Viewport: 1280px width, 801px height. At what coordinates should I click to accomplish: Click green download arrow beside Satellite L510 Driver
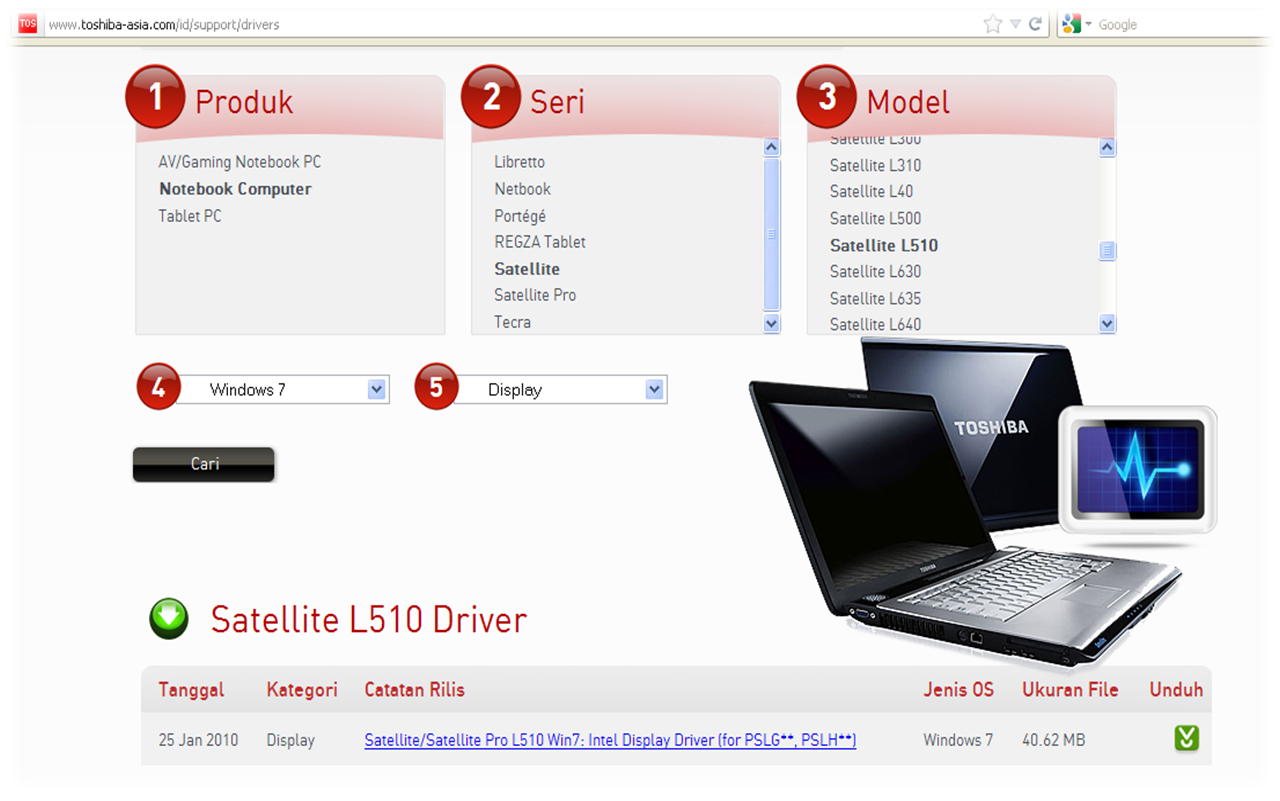(x=169, y=619)
